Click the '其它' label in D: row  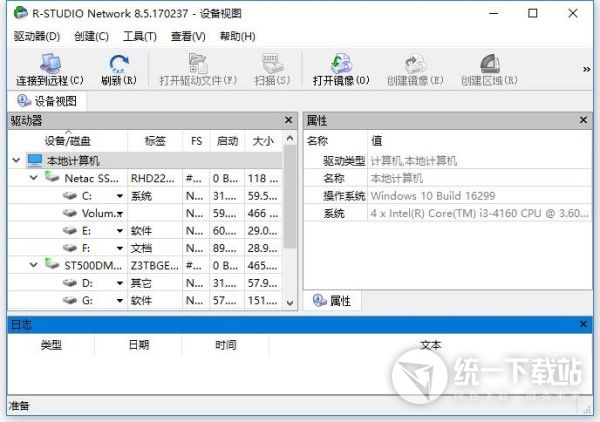141,283
